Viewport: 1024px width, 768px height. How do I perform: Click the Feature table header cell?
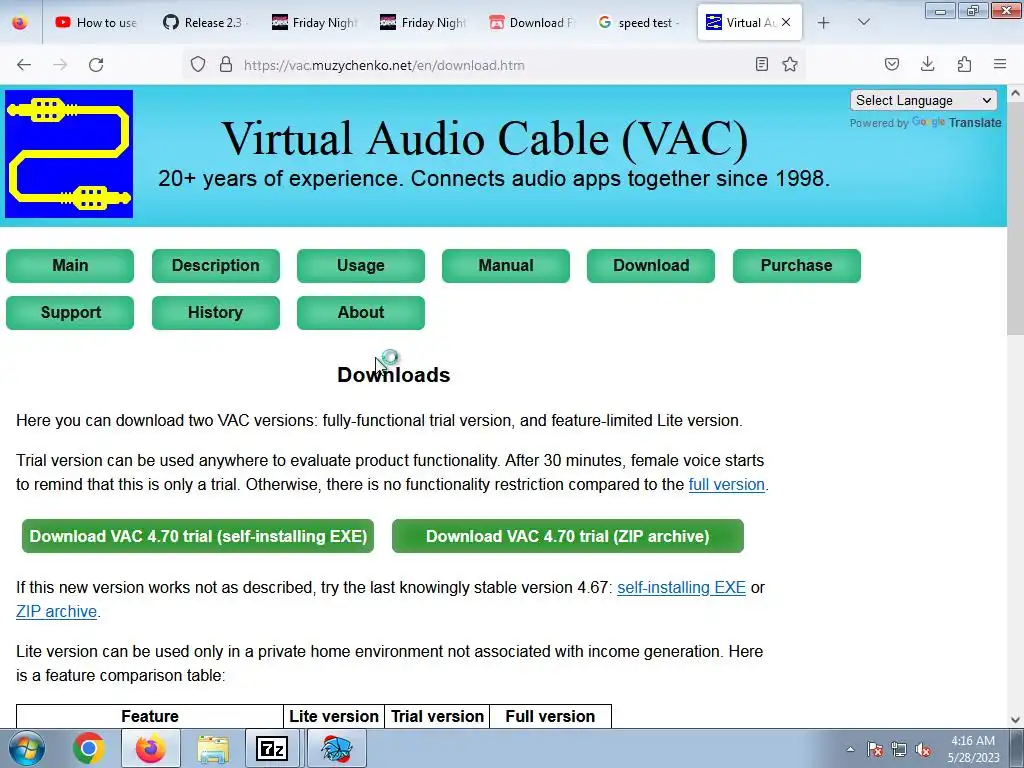(x=150, y=716)
